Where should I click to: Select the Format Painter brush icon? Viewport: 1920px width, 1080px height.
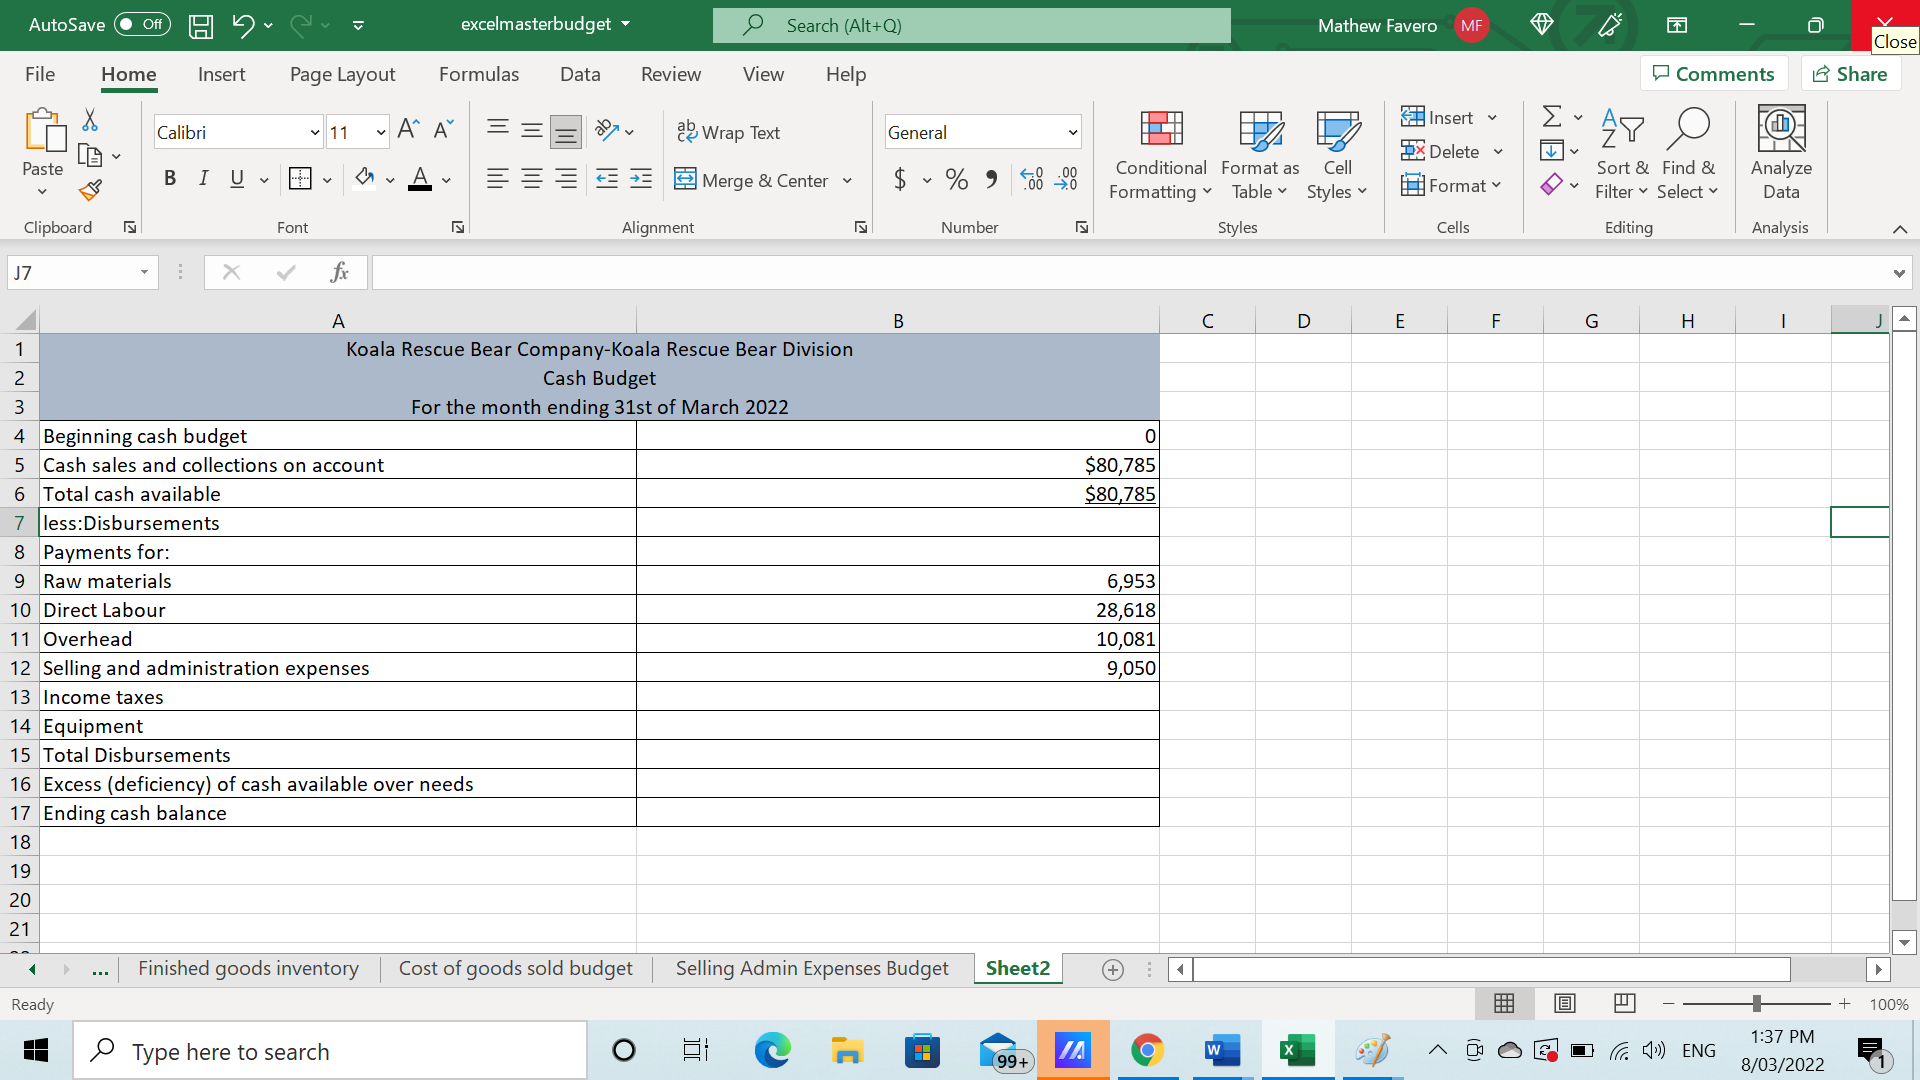pyautogui.click(x=90, y=190)
